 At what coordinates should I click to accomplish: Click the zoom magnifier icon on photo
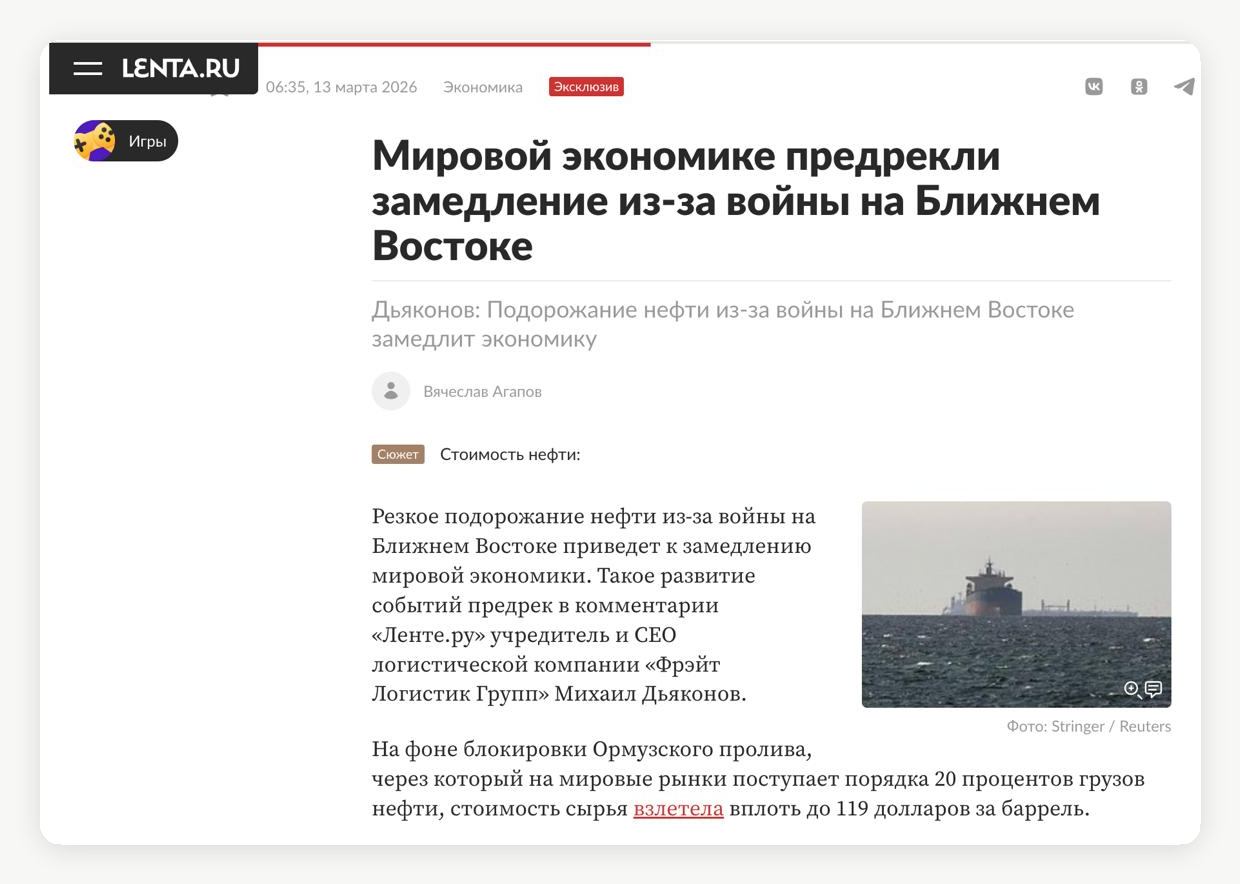pyautogui.click(x=1132, y=689)
